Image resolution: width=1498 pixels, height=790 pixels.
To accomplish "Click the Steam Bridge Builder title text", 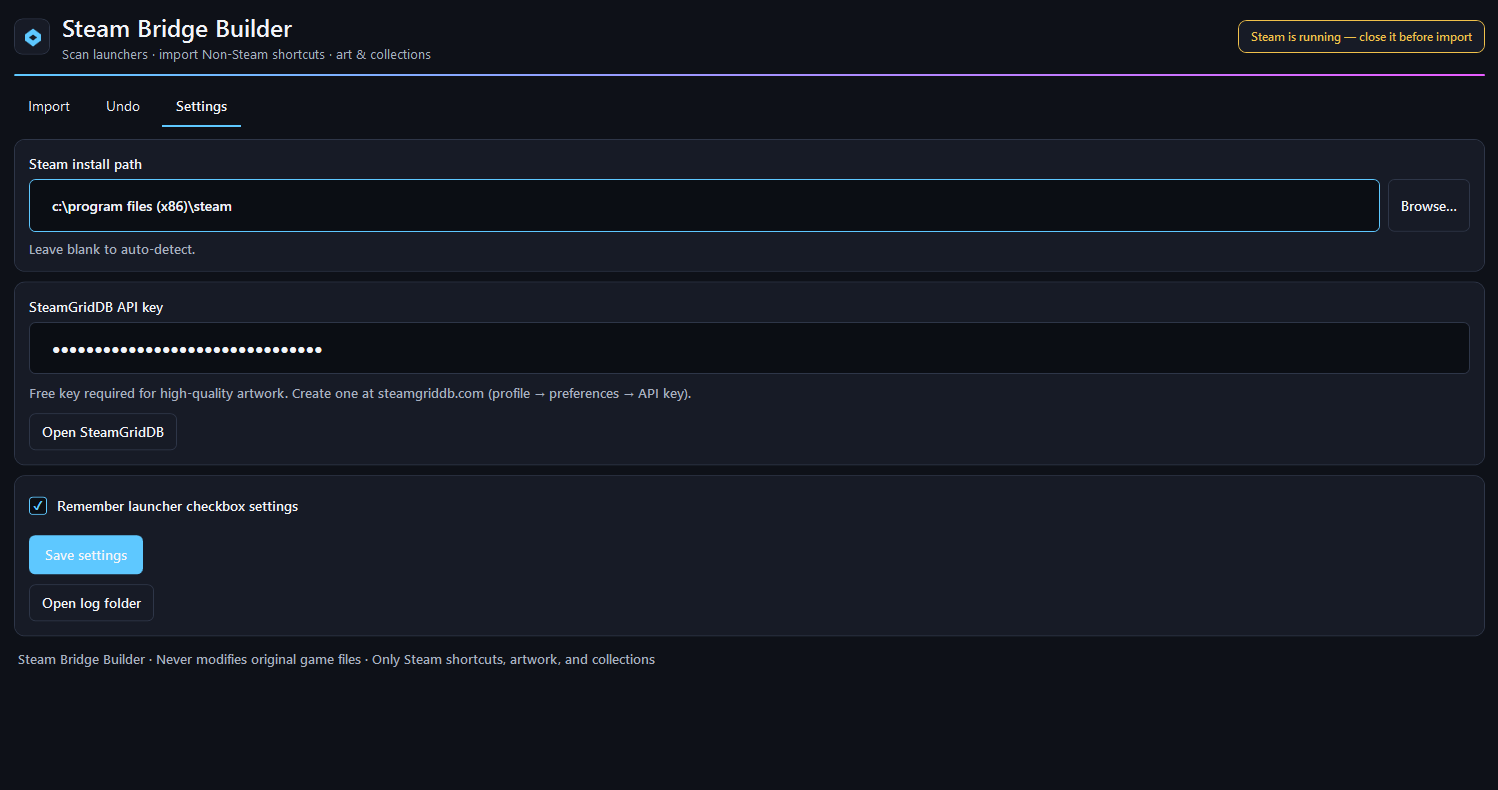I will pos(177,29).
